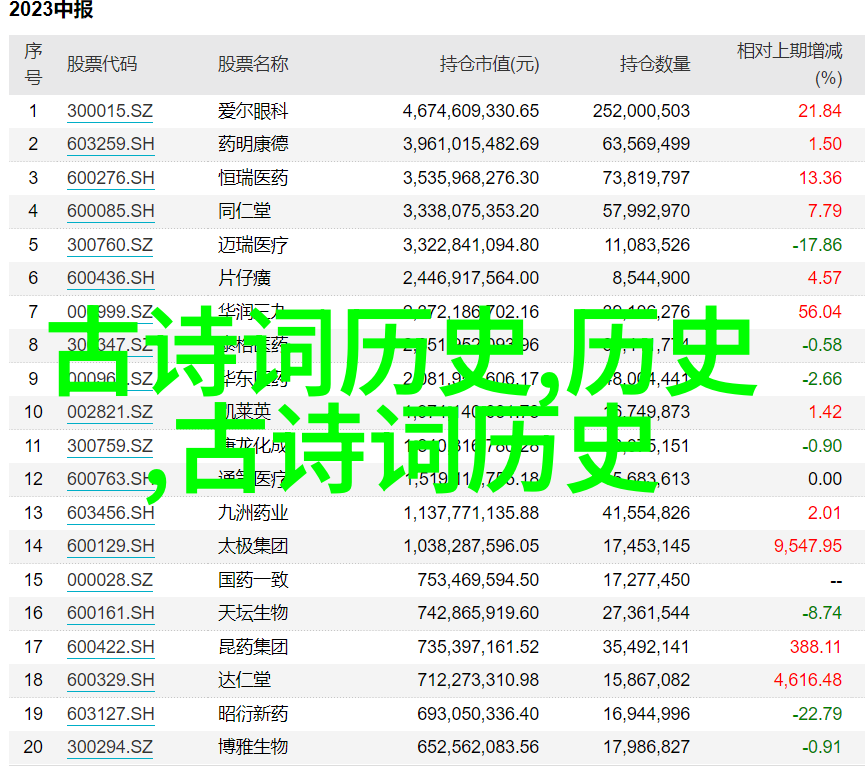Select the stock name 药明康德
Screen dimensions: 865x776
(253, 145)
